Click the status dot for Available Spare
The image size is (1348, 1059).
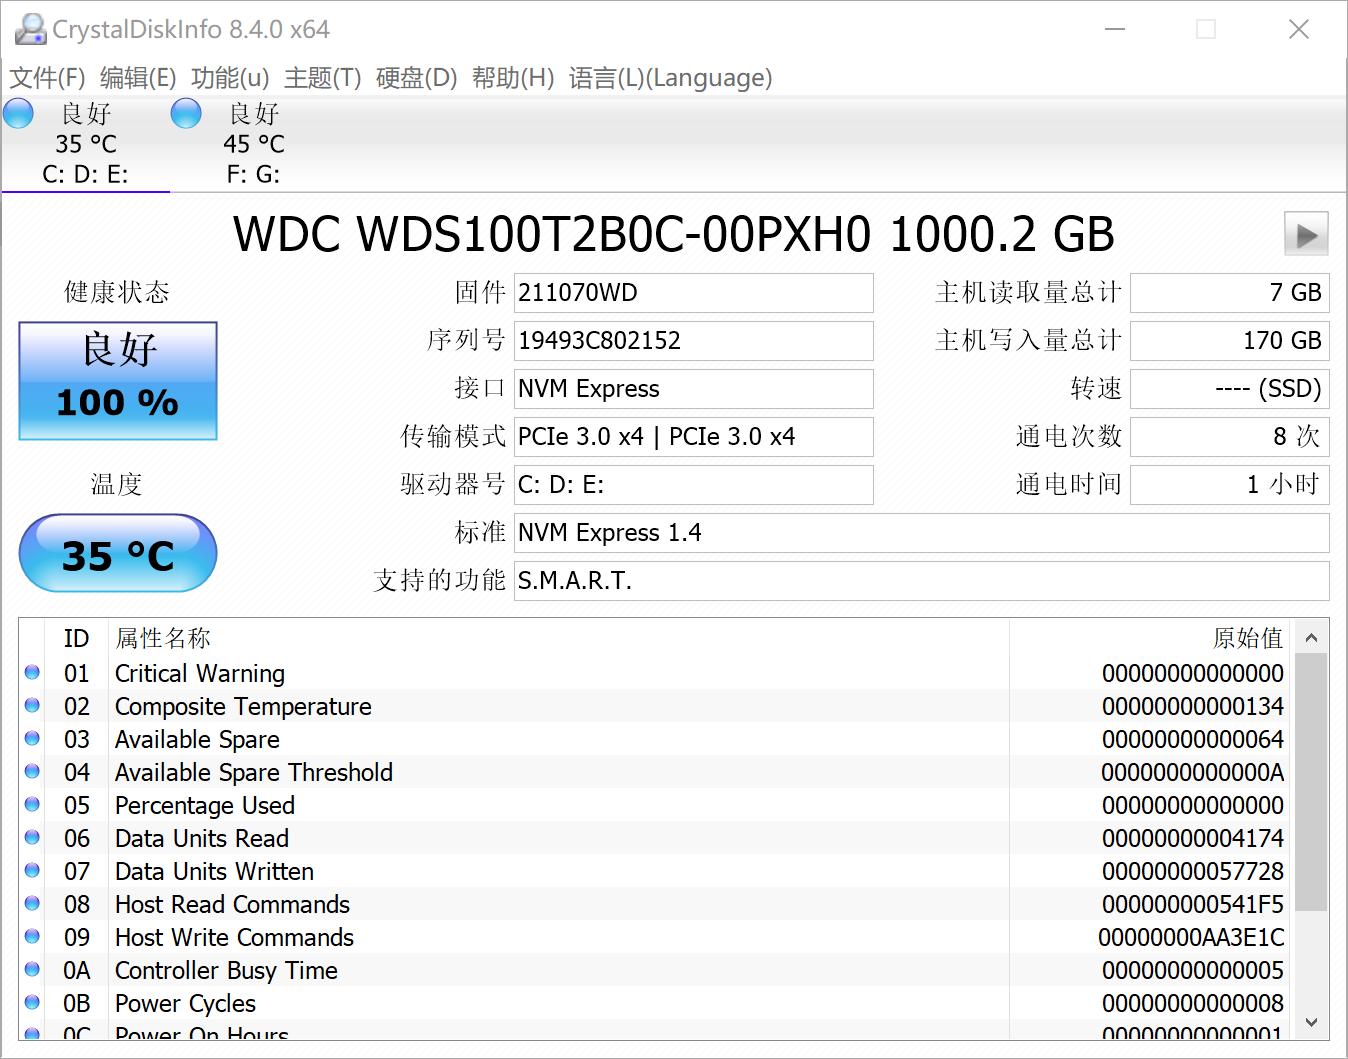point(31,739)
